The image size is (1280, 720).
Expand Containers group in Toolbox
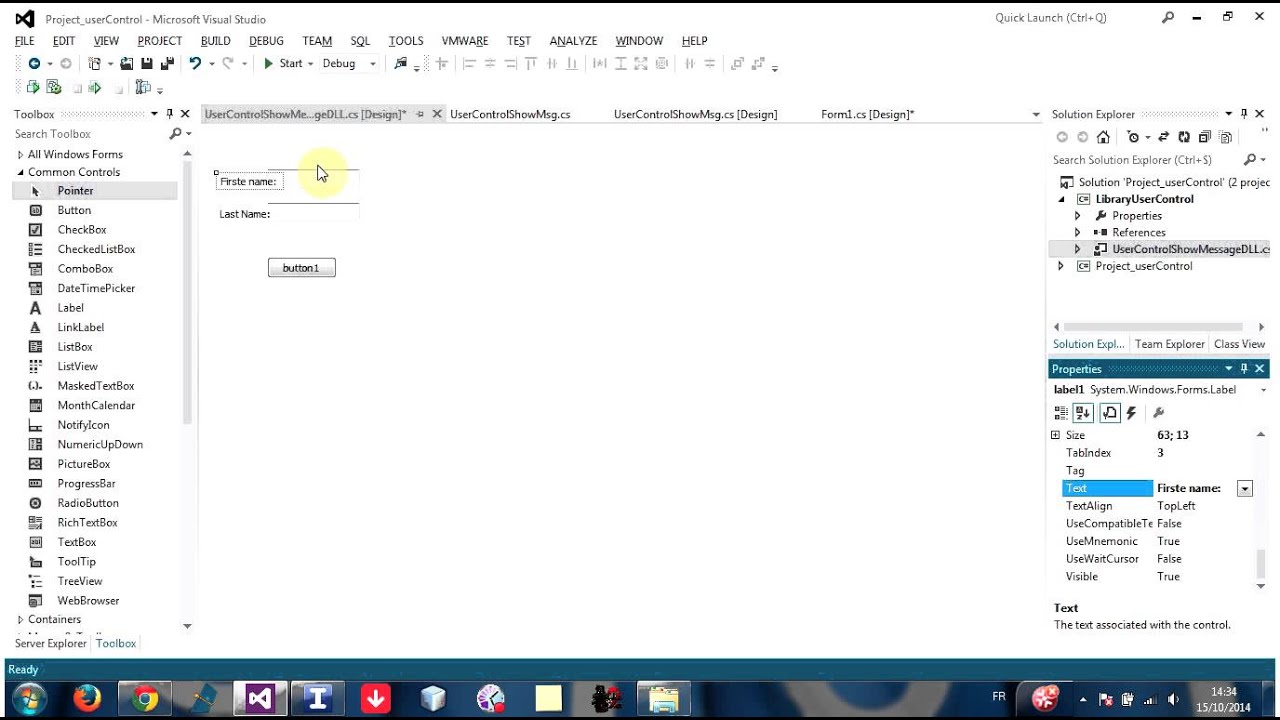click(x=20, y=620)
